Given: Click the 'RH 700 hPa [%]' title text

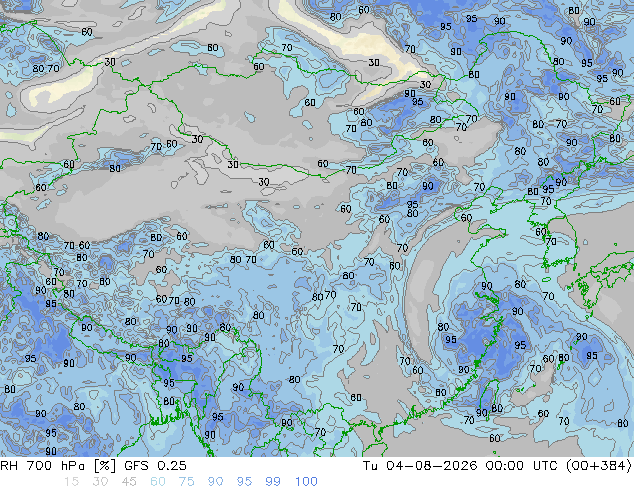Looking at the screenshot, I should point(58,466).
